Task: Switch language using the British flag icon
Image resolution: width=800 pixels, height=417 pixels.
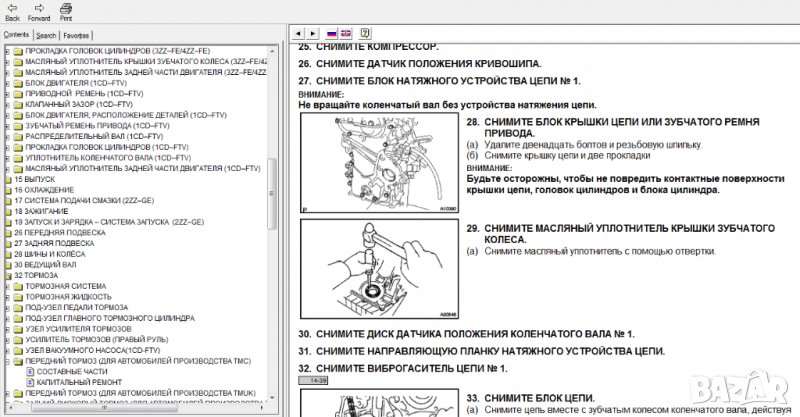Action: click(345, 33)
